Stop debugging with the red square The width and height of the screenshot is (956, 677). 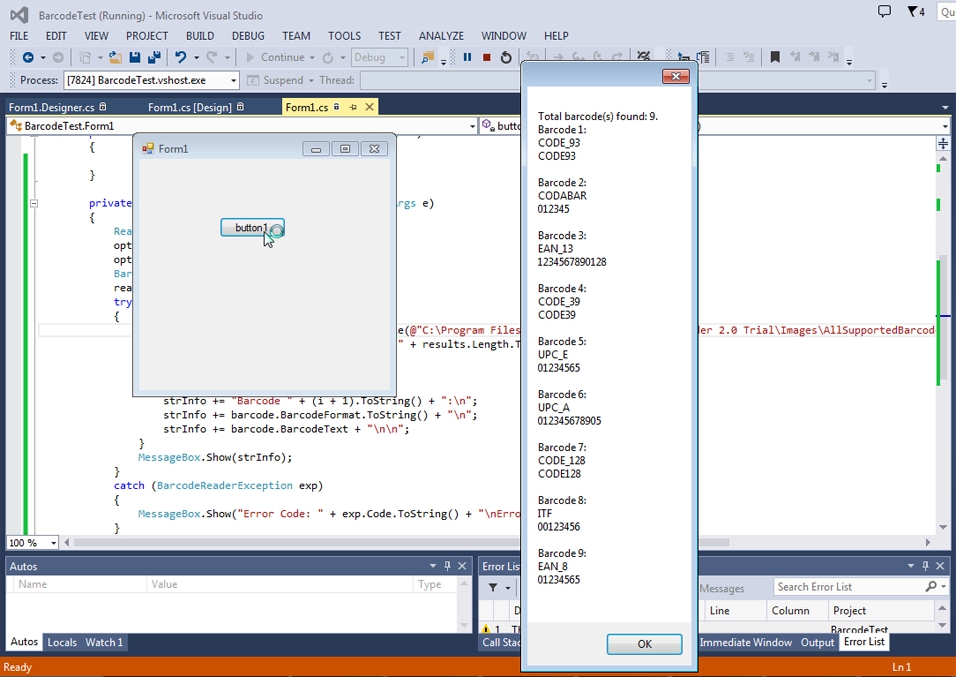(487, 57)
